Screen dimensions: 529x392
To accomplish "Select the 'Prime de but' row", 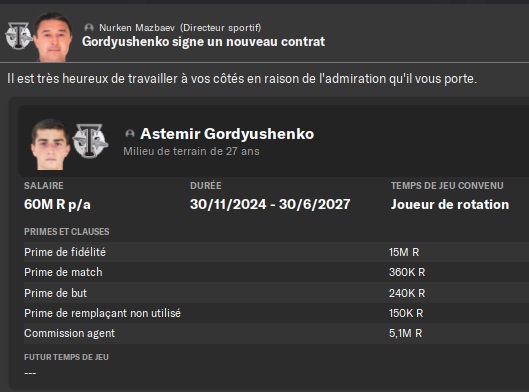I will pyautogui.click(x=276, y=293).
